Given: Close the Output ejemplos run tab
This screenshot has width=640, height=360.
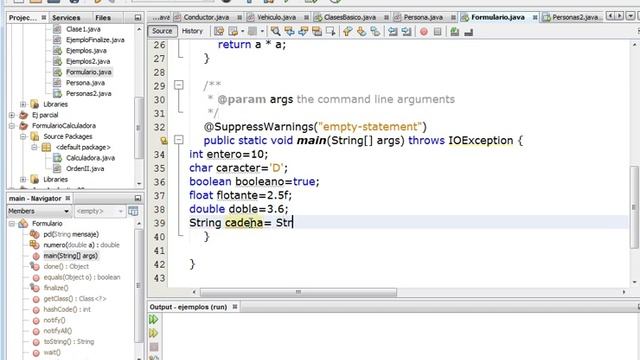Looking at the screenshot, I should click(x=235, y=307).
